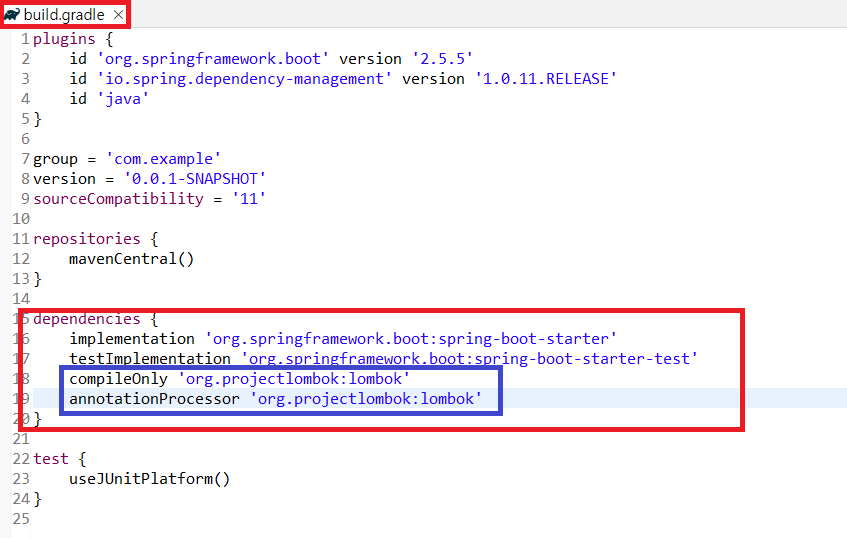Click the 'test' block keyword
Viewport: 847px width, 538px height.
(x=51, y=459)
